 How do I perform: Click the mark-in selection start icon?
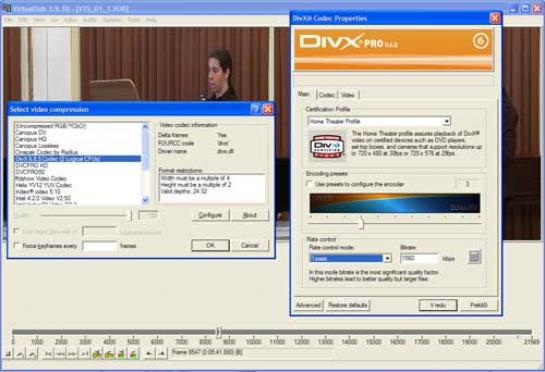point(149,354)
